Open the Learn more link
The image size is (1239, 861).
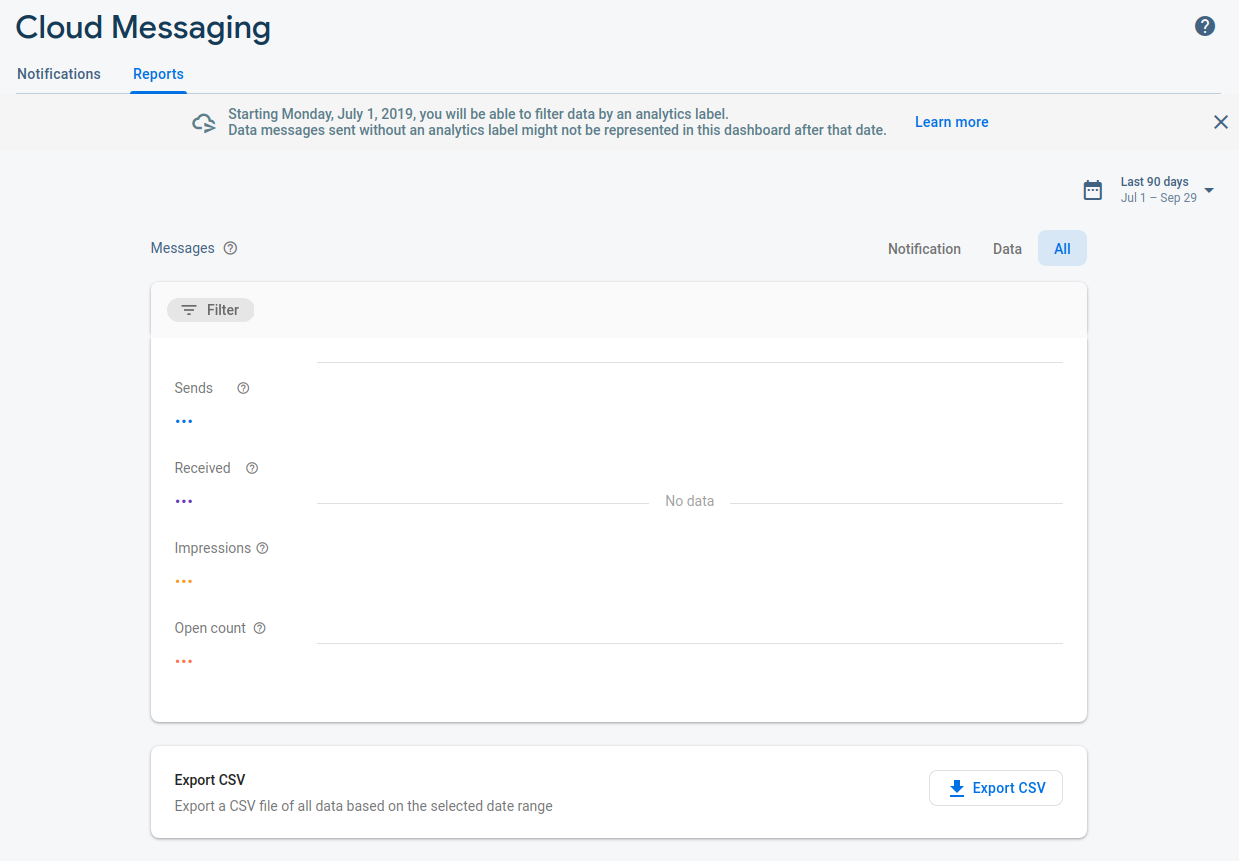(x=950, y=121)
